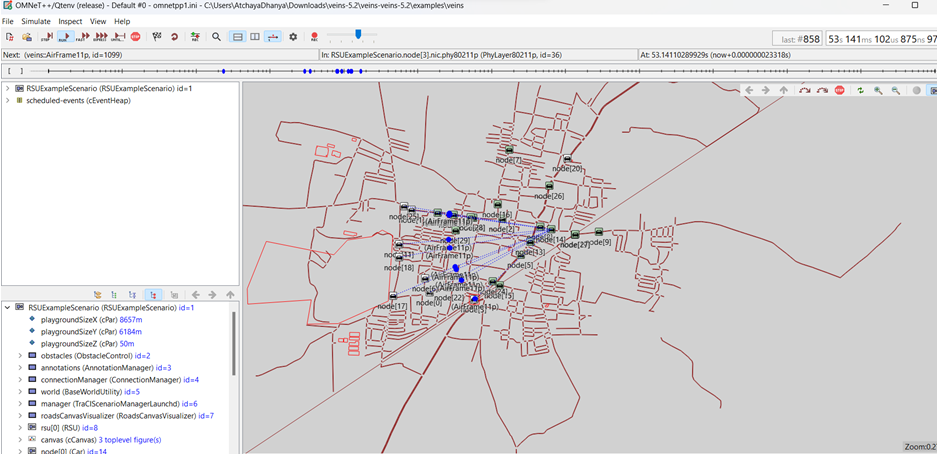
Task: Click the animation speed slider handle
Action: point(358,35)
